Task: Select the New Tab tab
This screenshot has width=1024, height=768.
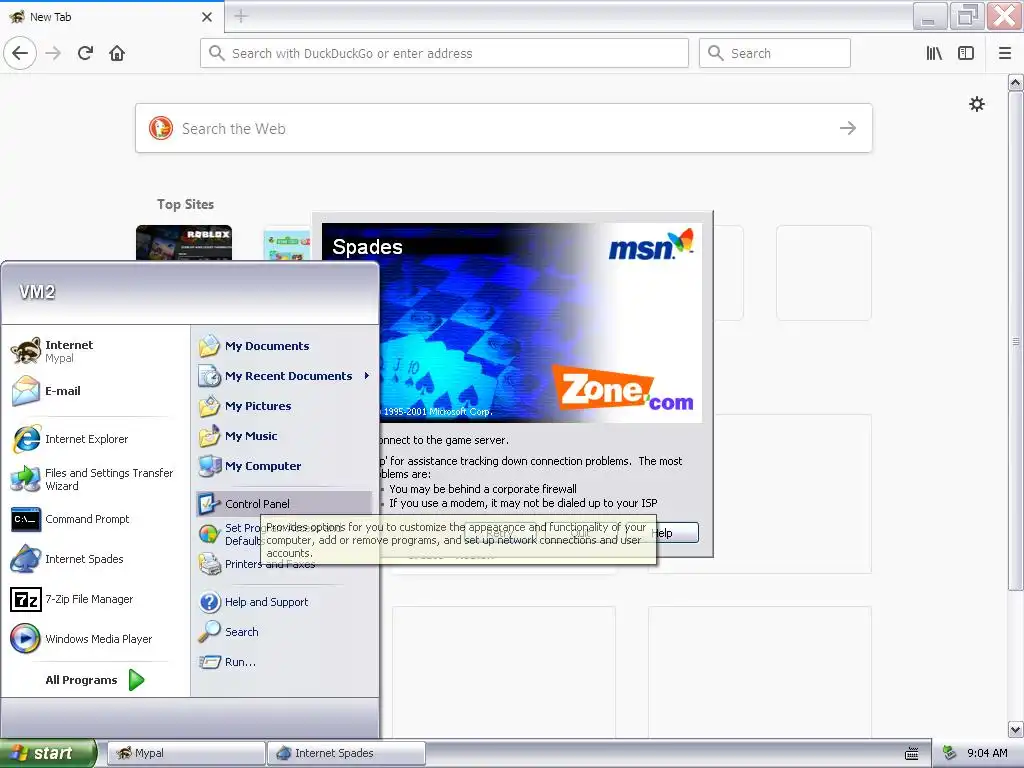Action: tap(112, 17)
